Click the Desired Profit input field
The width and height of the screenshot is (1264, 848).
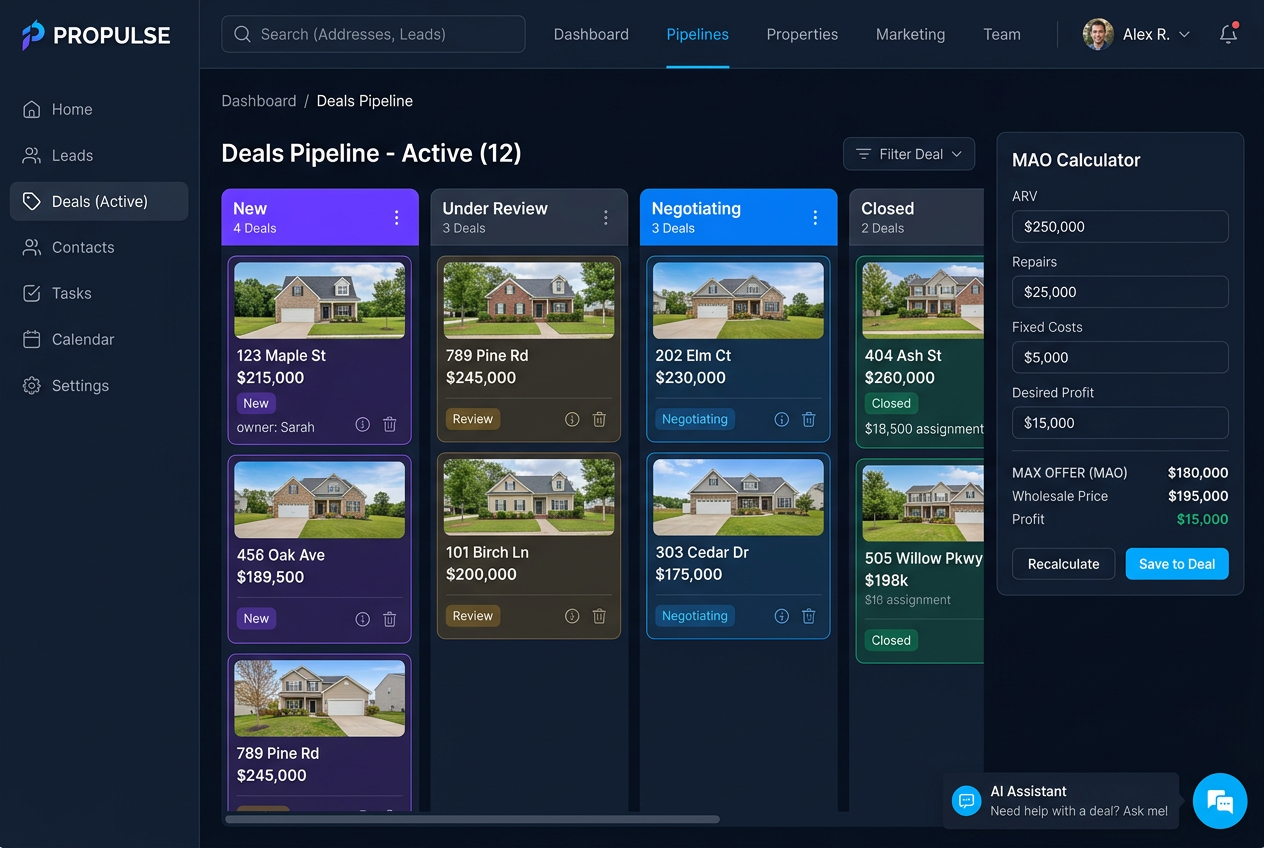pos(1120,422)
